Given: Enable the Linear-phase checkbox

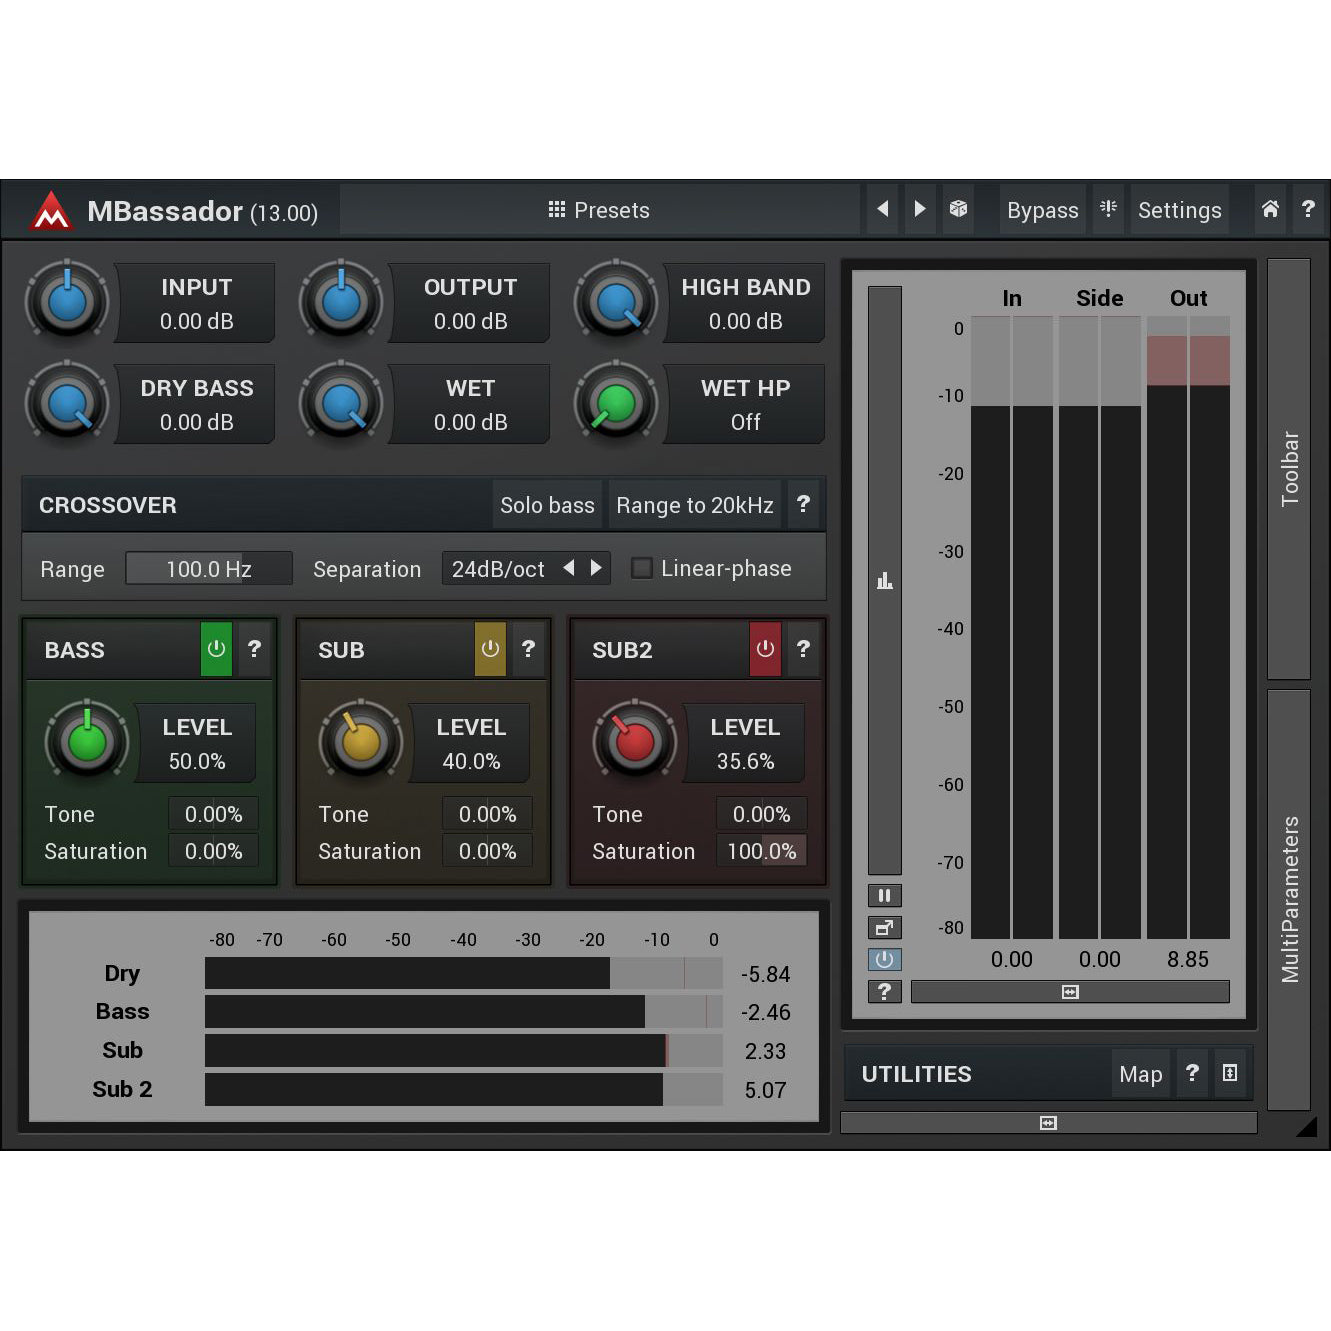Looking at the screenshot, I should (x=642, y=568).
